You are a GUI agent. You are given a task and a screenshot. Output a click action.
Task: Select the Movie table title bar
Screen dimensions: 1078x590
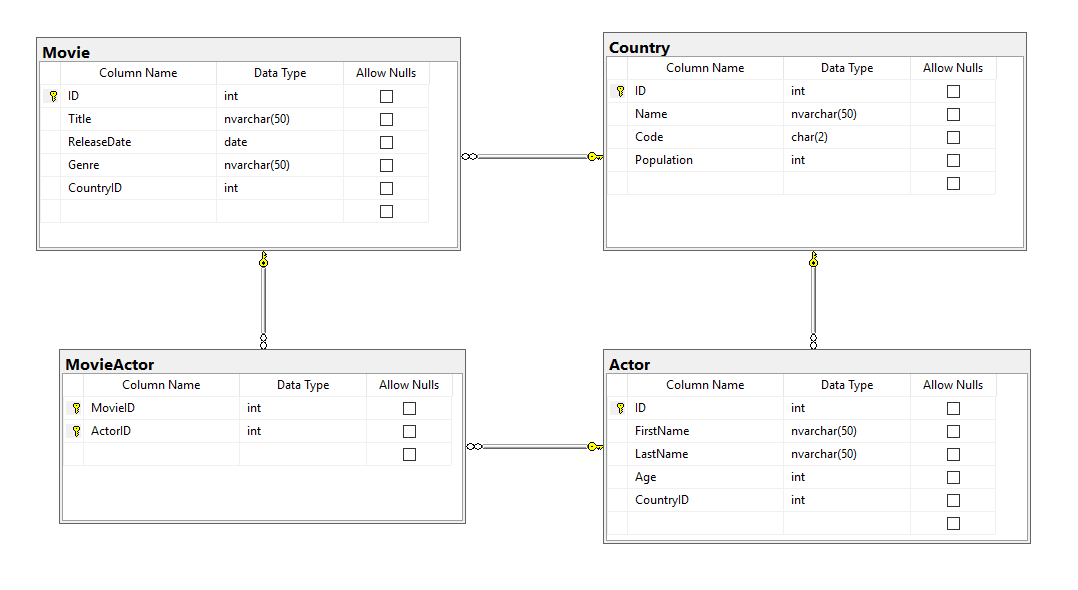(248, 51)
